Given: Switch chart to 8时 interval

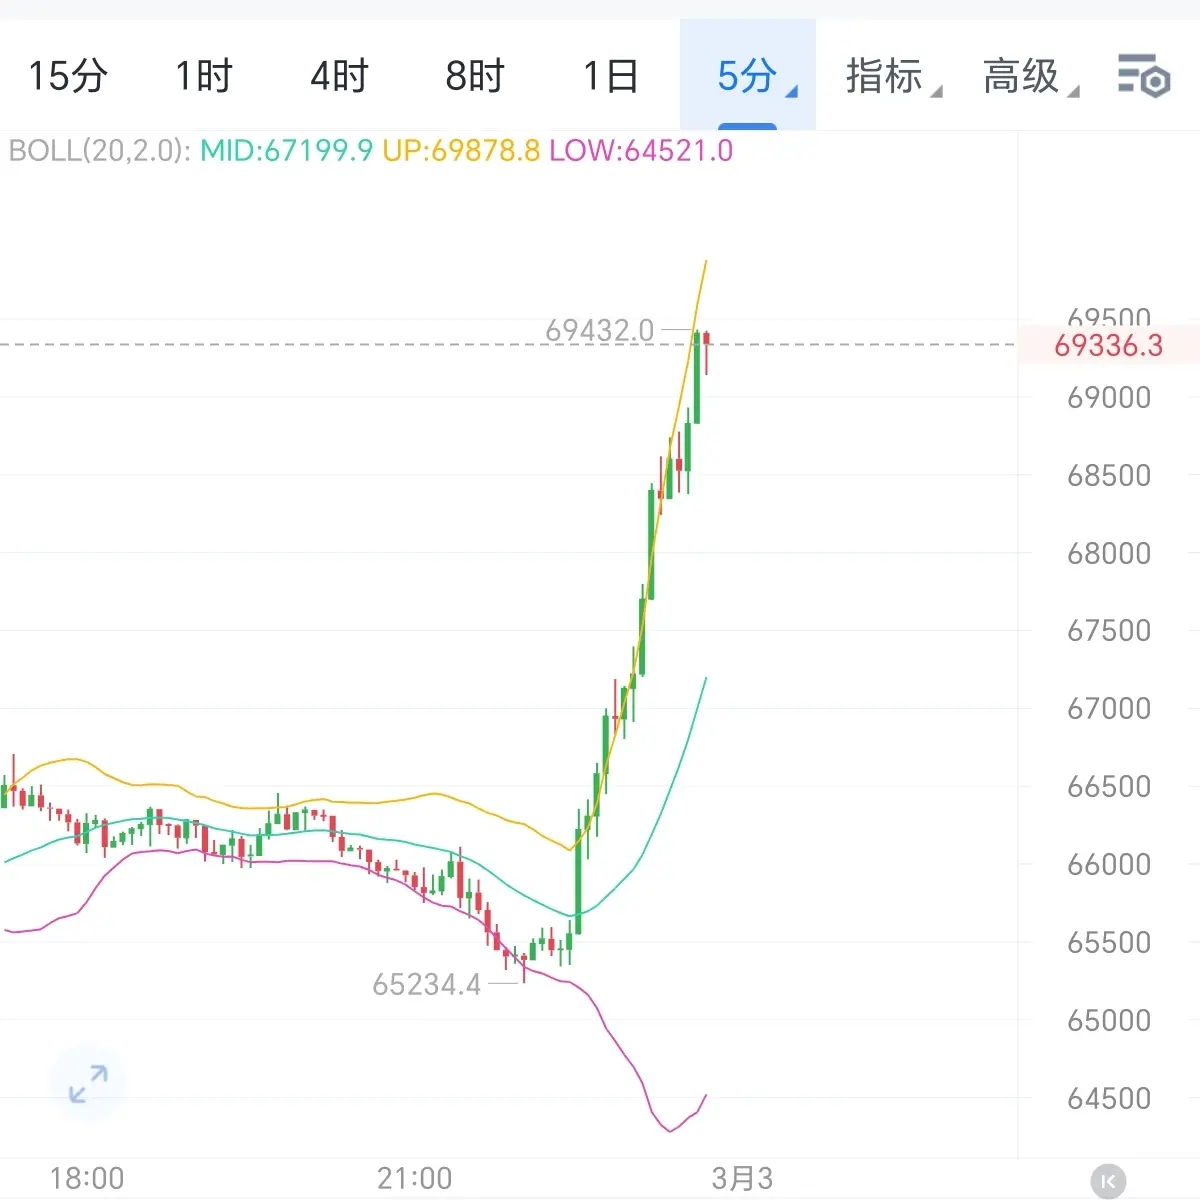Looking at the screenshot, I should pos(475,76).
